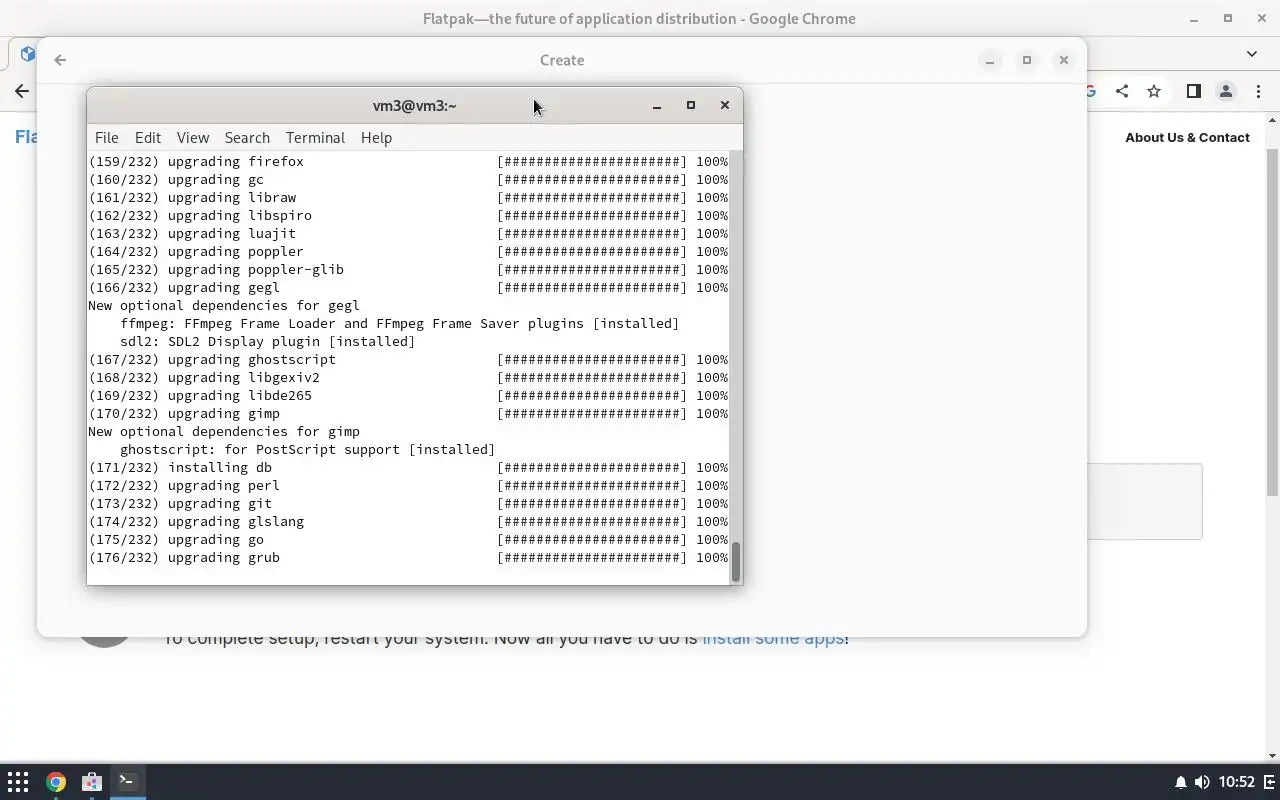Minimize the vm3@vm3 terminal window
This screenshot has width=1280, height=800.
[x=657, y=105]
